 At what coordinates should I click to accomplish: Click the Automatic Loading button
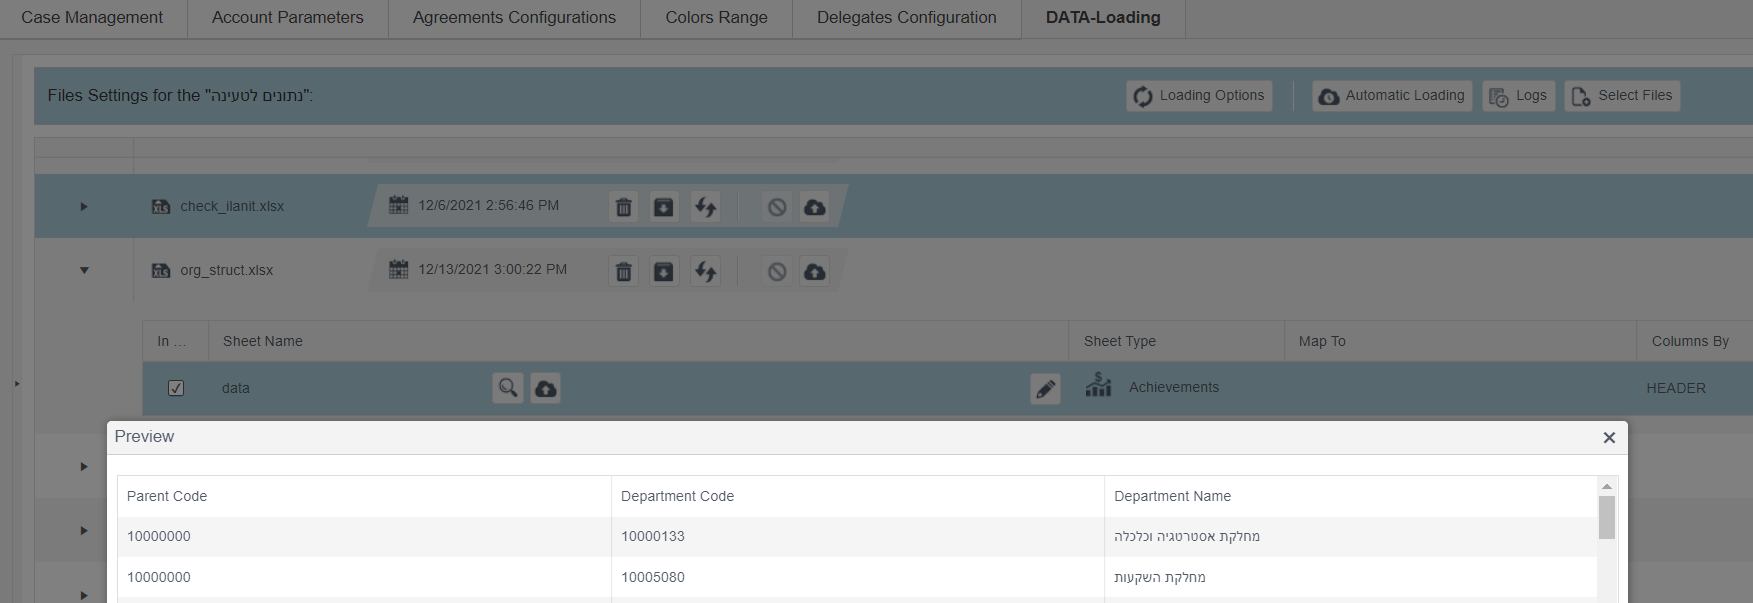tap(1392, 96)
